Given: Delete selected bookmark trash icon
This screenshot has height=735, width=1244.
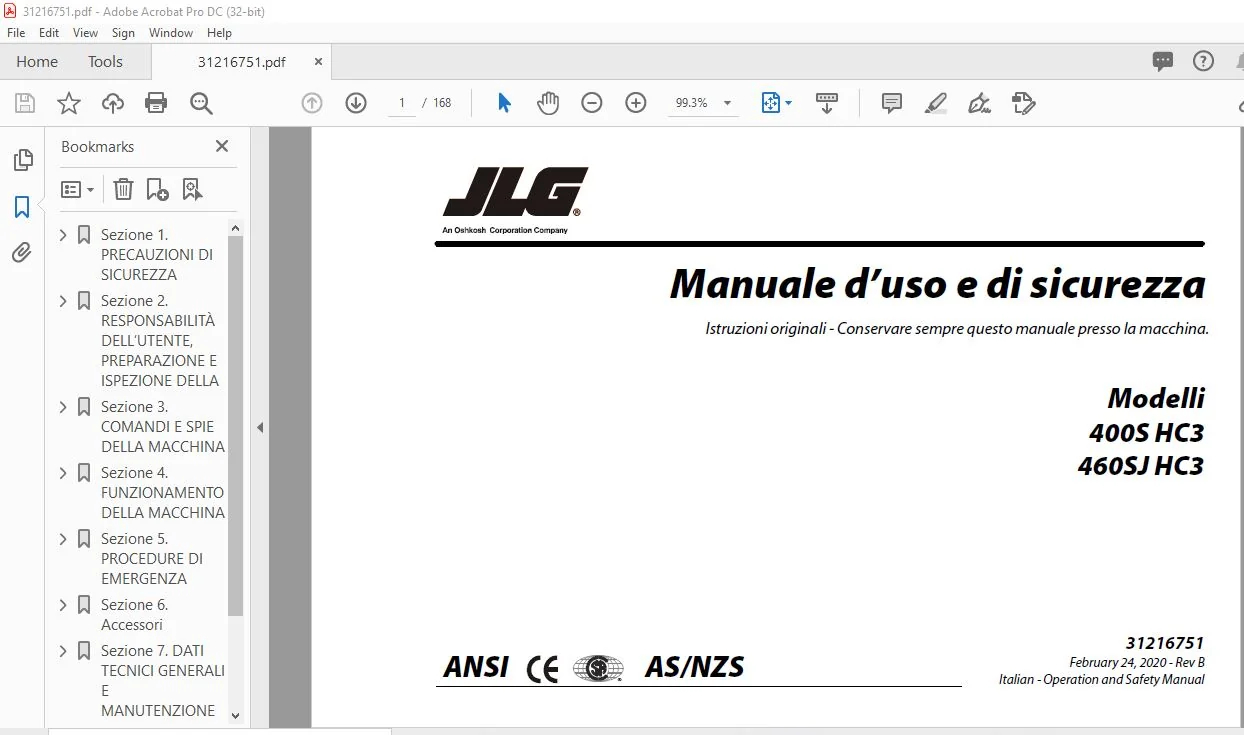Looking at the screenshot, I should click(x=123, y=189).
